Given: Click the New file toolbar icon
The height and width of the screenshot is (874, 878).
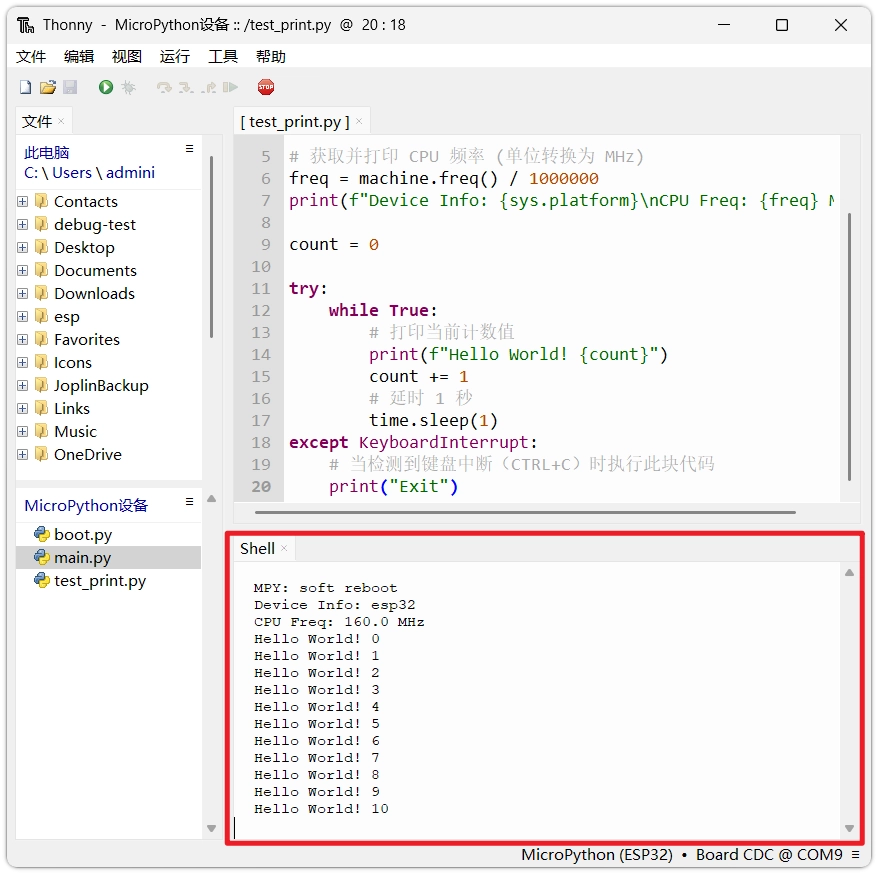Looking at the screenshot, I should [x=26, y=88].
